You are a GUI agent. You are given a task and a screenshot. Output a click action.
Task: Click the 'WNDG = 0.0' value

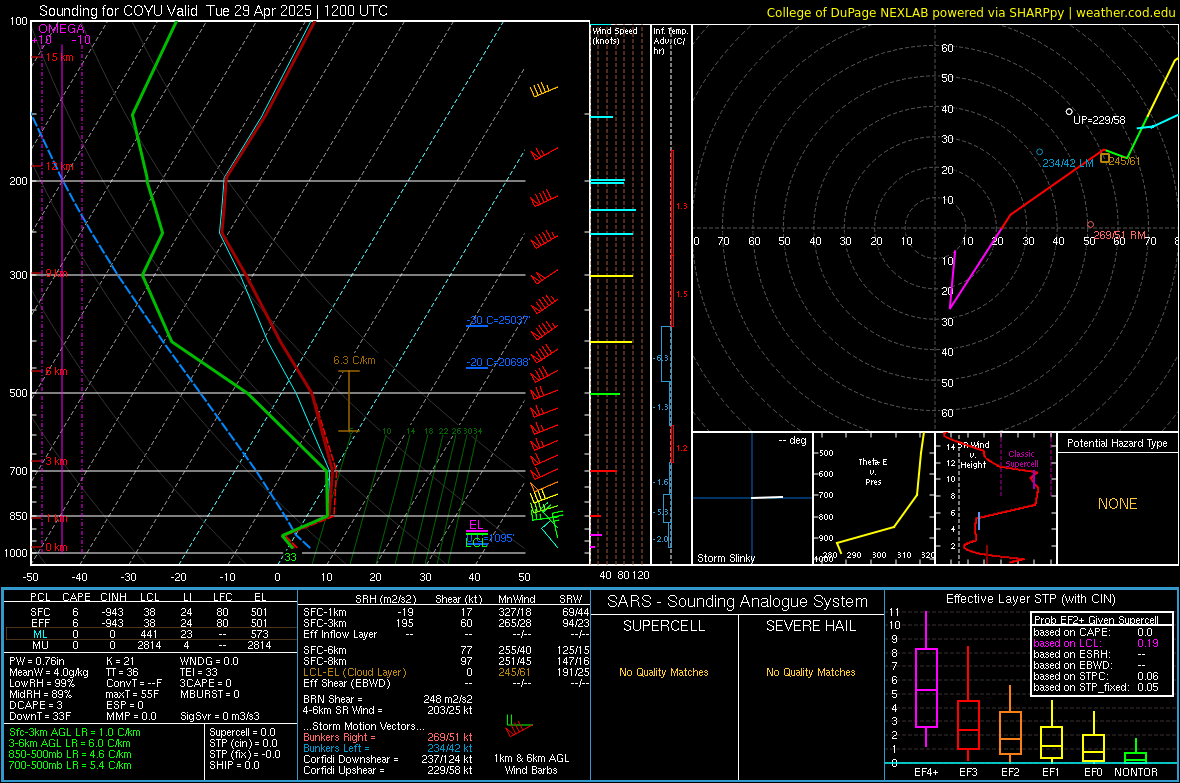coord(209,661)
